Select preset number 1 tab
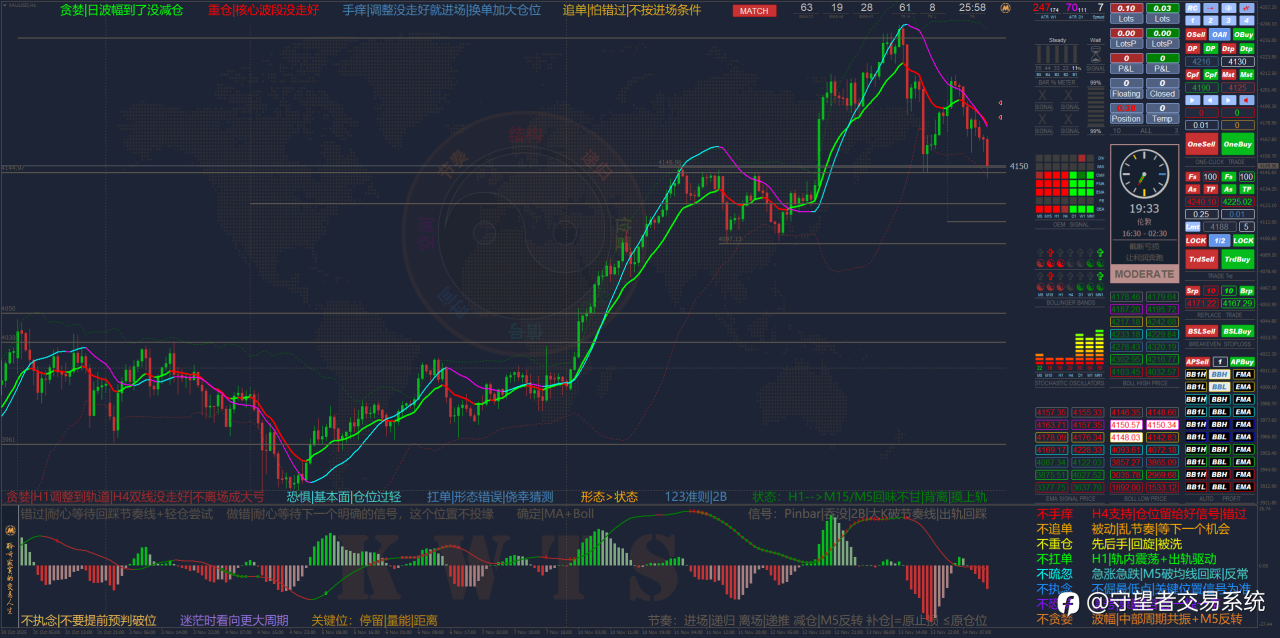 pyautogui.click(x=1192, y=20)
